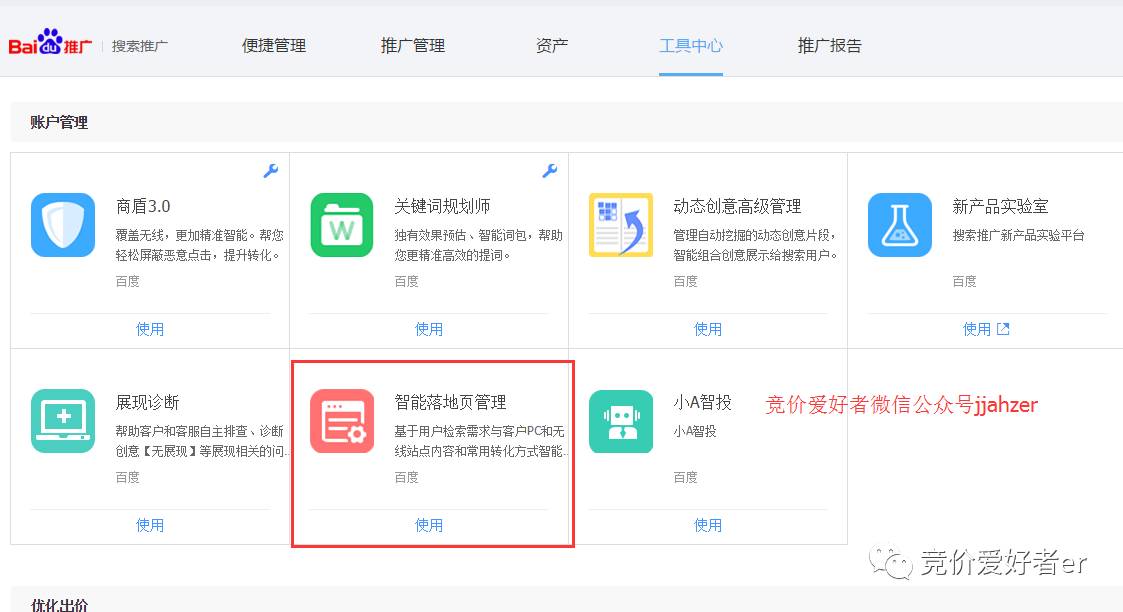Click description starting 管理自动挖掘的动态创意片段

pos(756,245)
